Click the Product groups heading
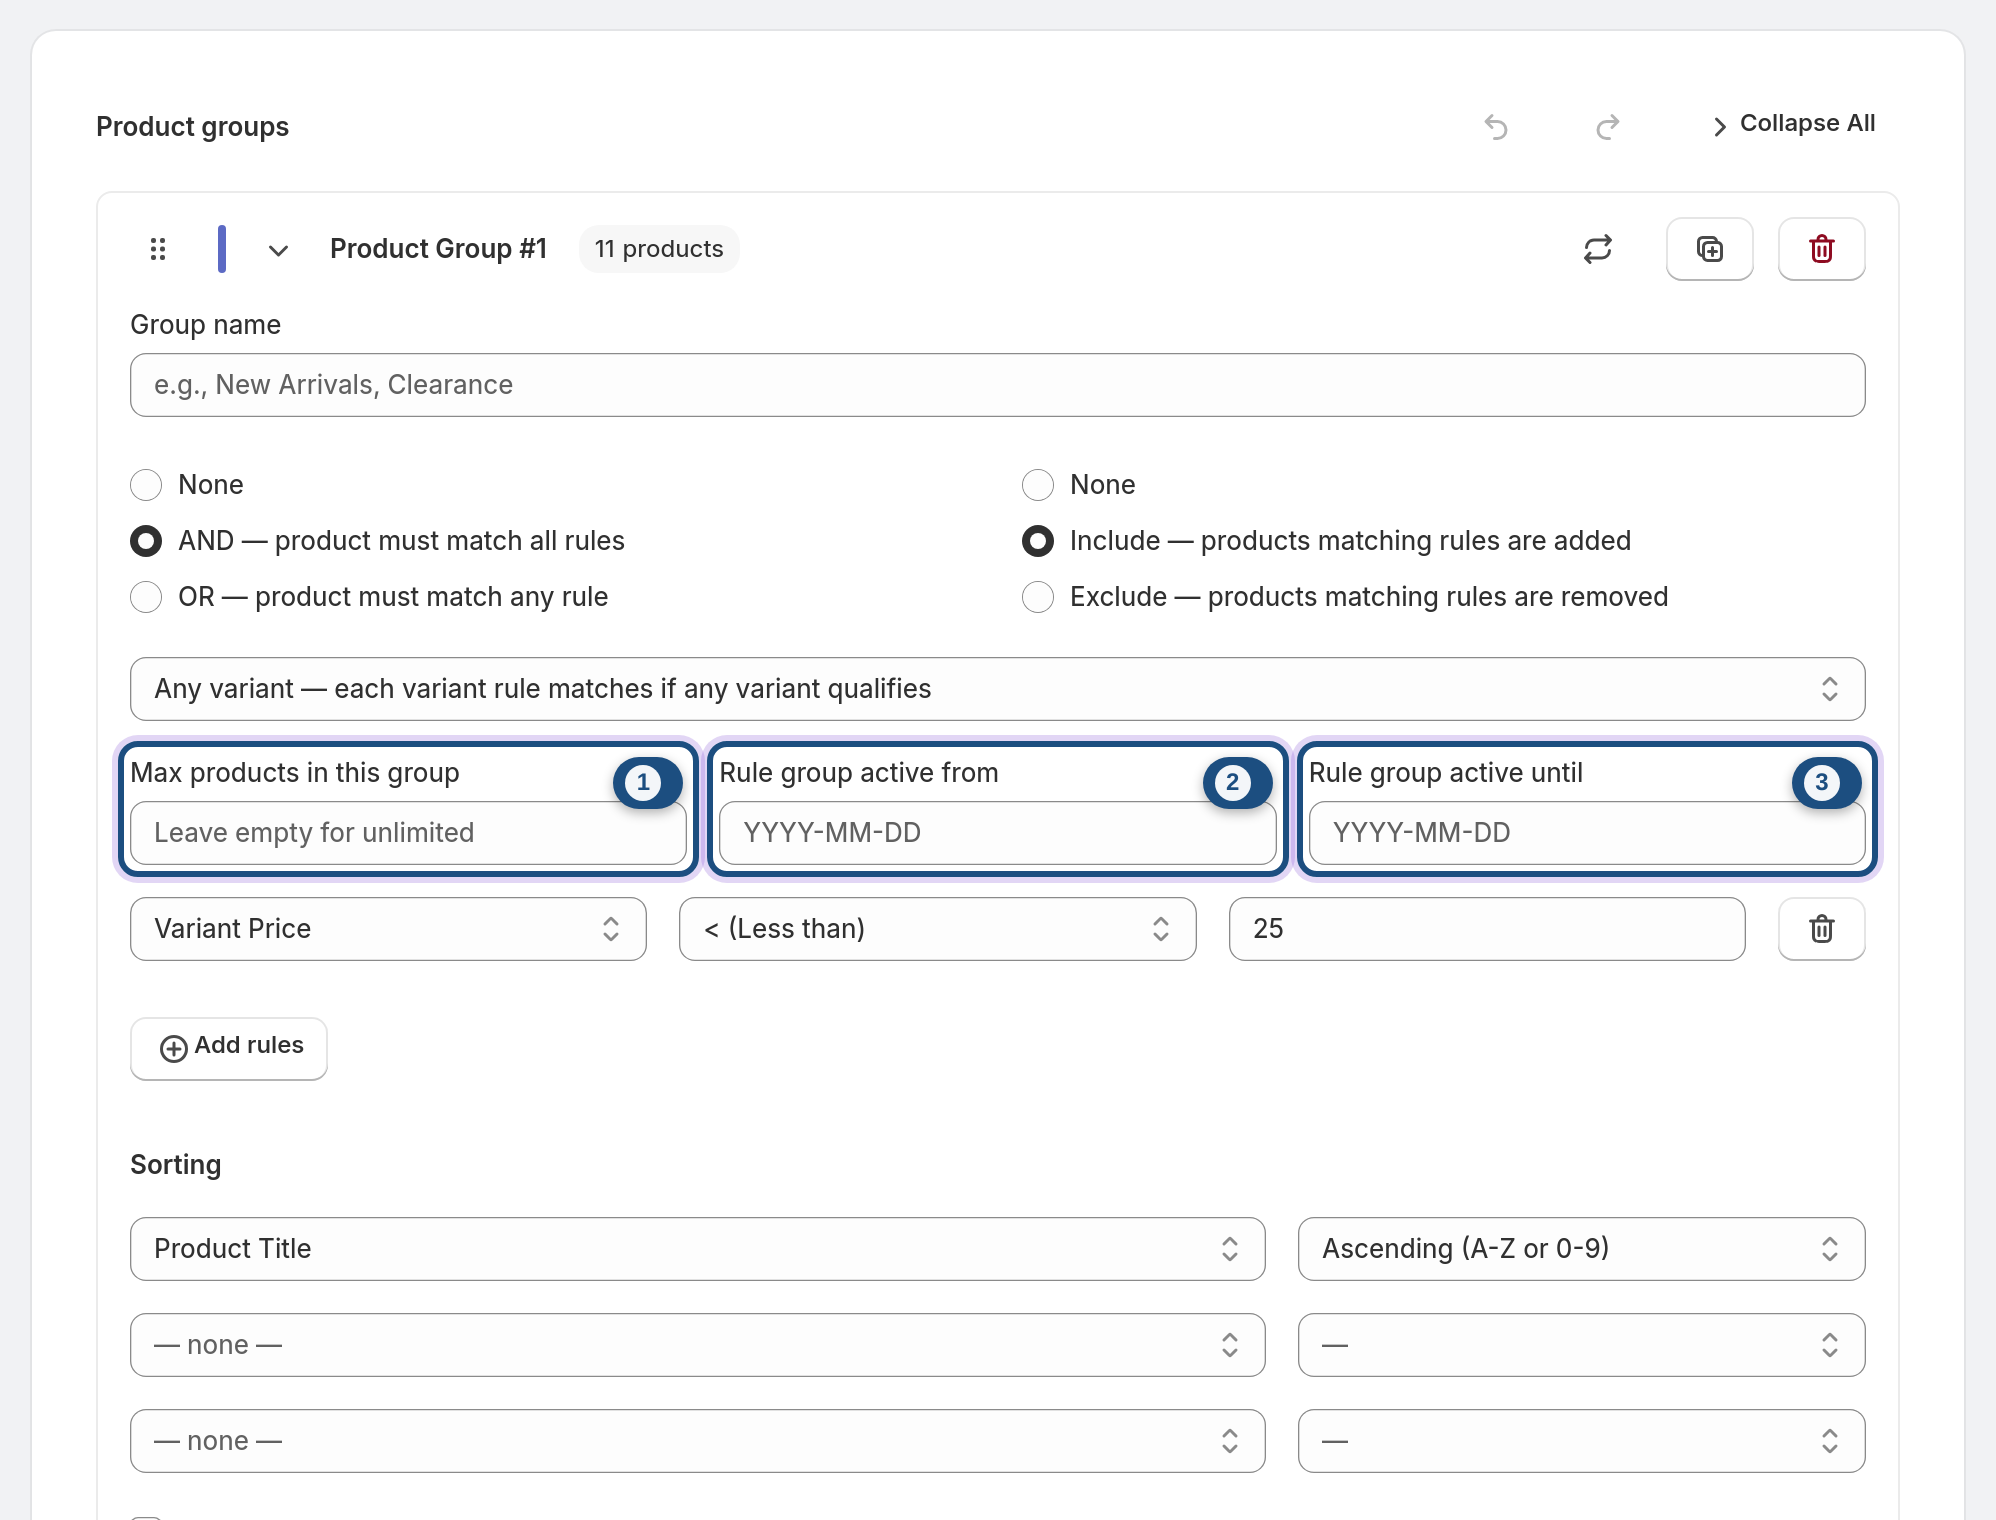Screen dimensions: 1996x1520 (192, 127)
